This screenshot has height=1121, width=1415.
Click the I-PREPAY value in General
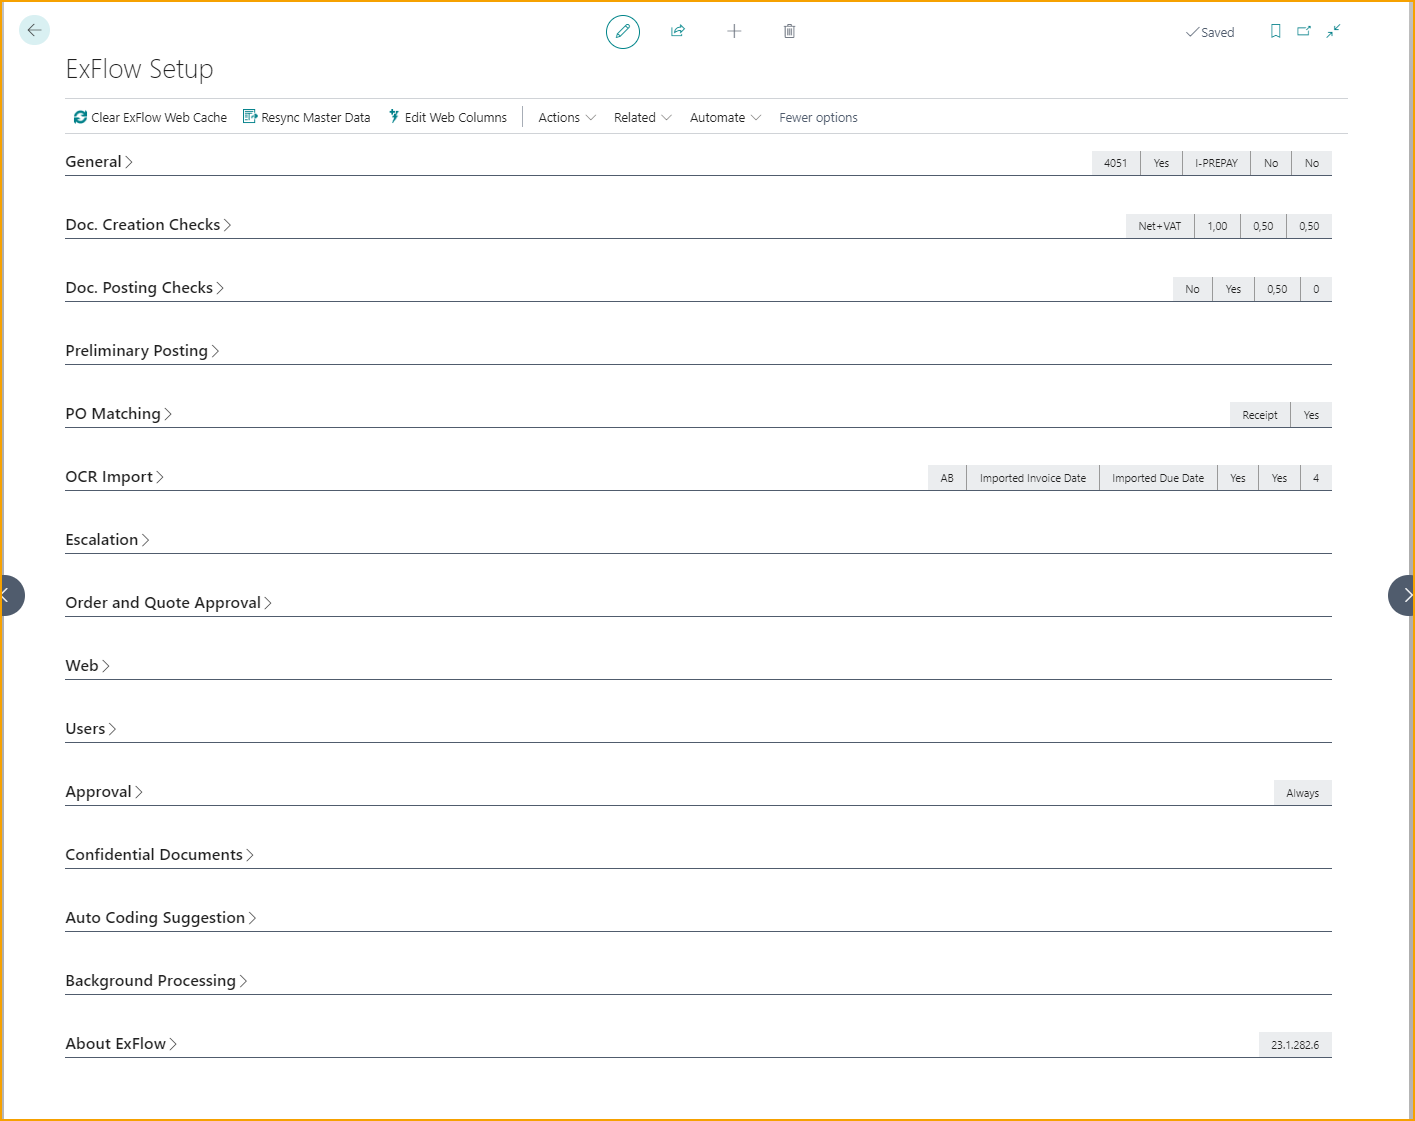(x=1216, y=163)
